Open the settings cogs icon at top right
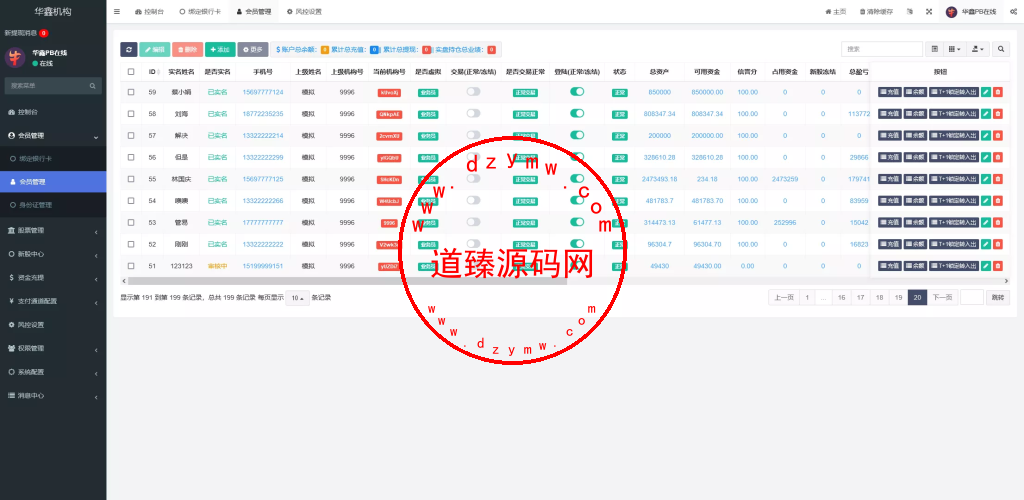 pos(1014,12)
